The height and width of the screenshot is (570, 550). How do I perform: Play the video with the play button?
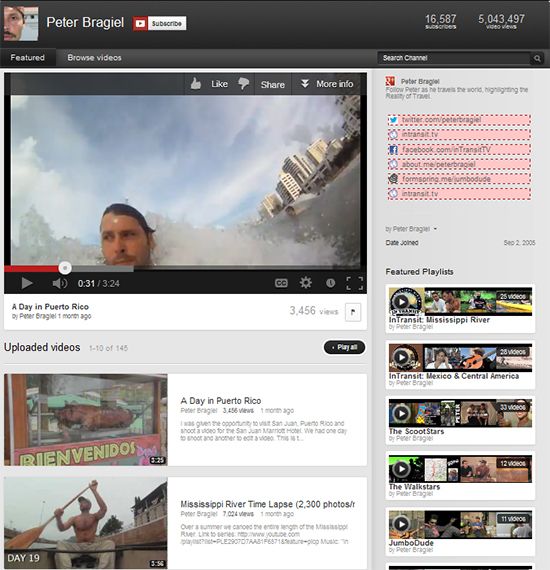coord(27,283)
